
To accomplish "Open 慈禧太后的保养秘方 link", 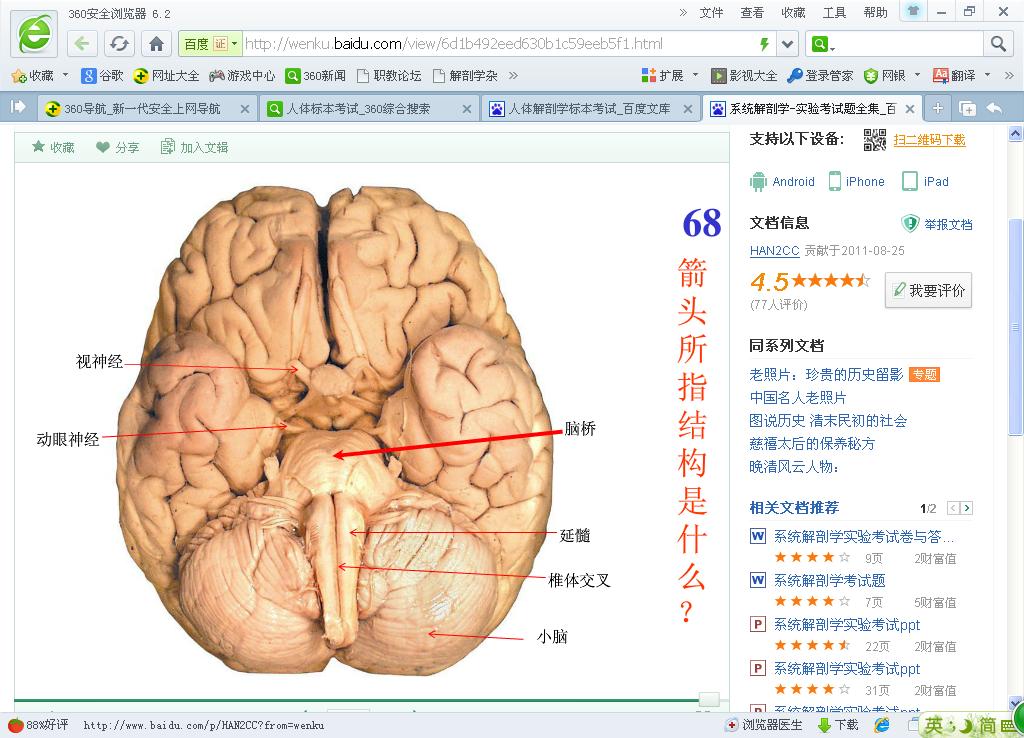I will [812, 443].
